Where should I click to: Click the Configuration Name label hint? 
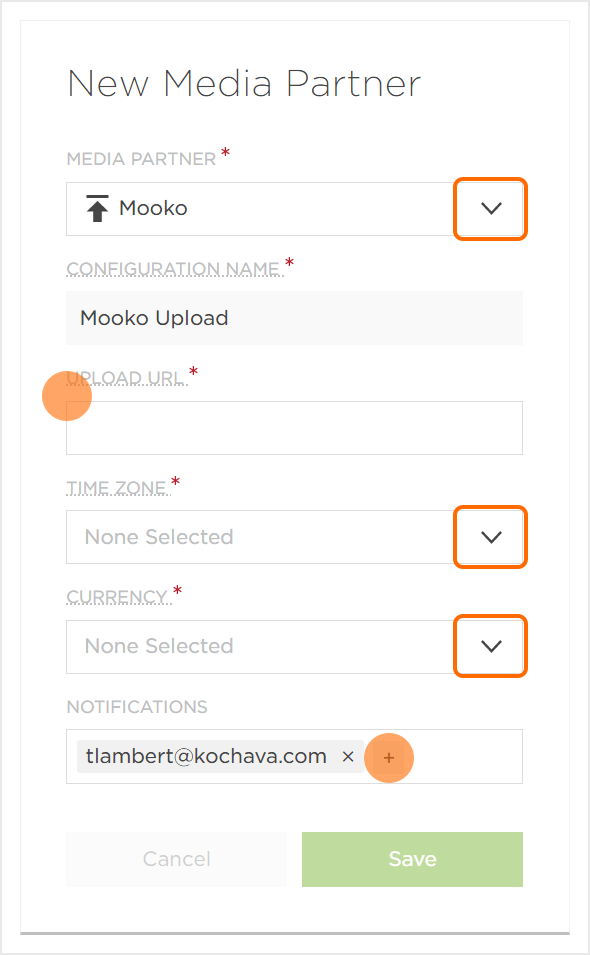tap(174, 269)
